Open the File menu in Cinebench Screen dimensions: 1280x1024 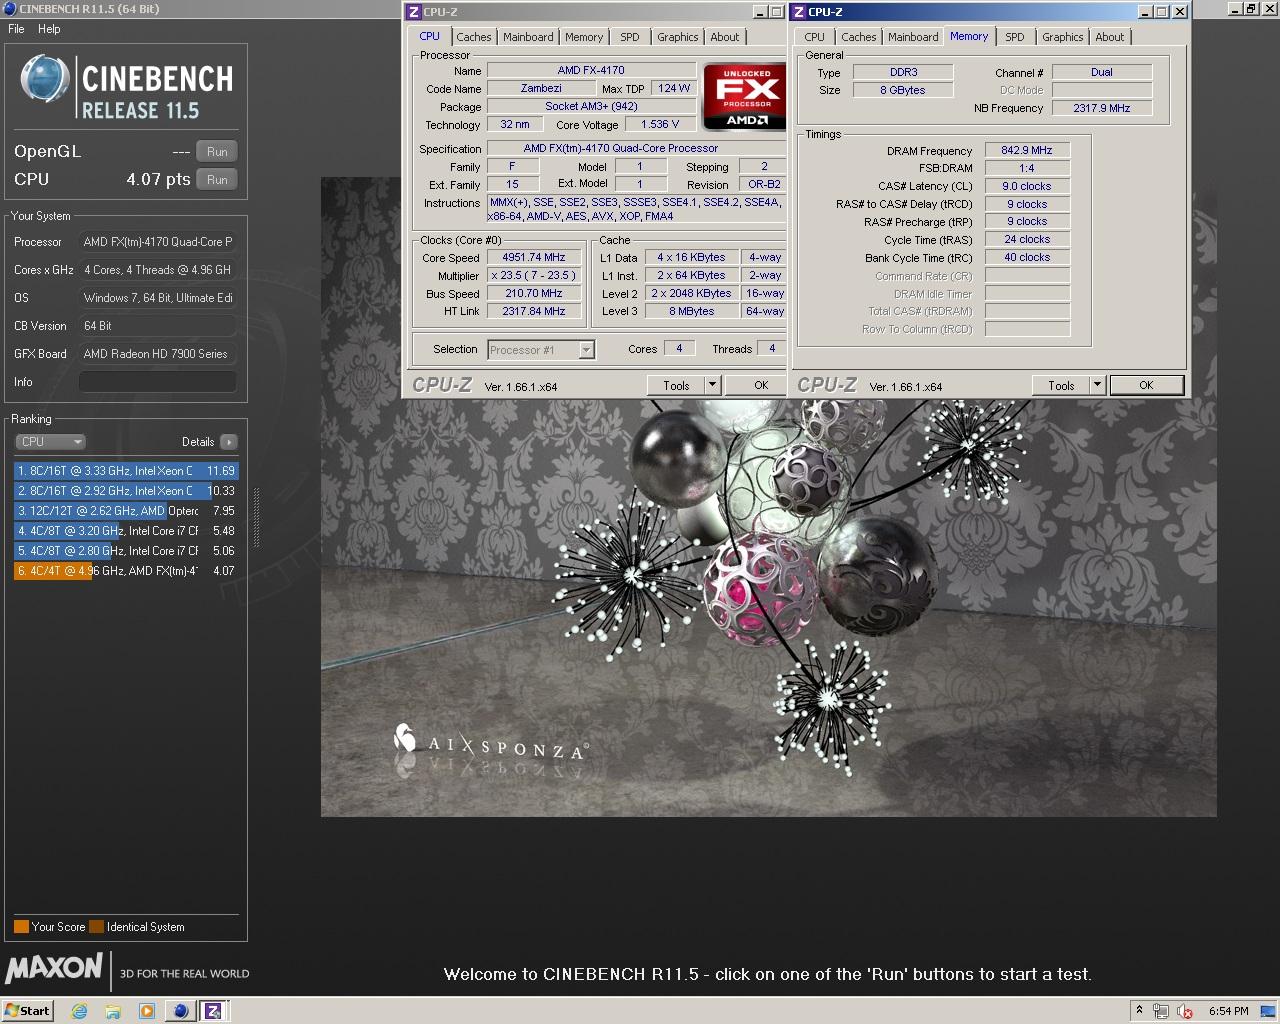pos(16,29)
